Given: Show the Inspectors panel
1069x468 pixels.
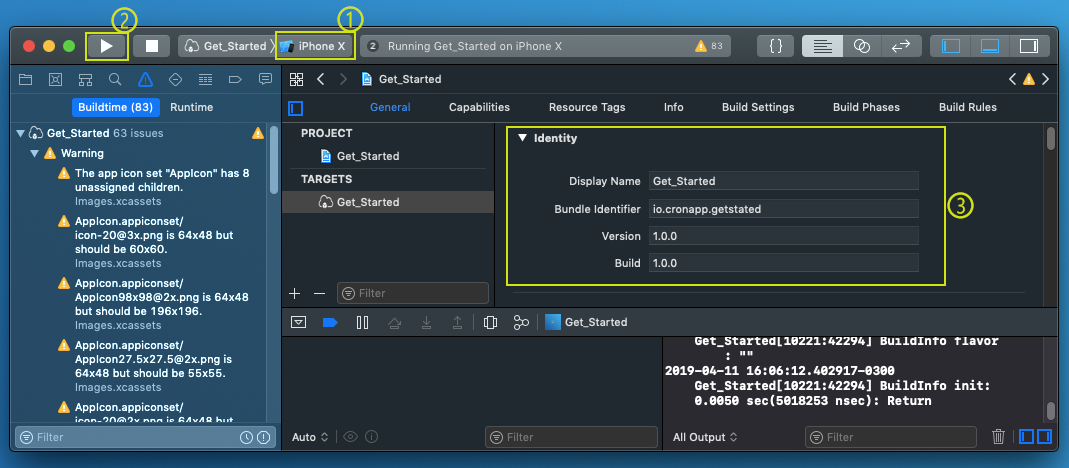Looking at the screenshot, I should click(1028, 46).
